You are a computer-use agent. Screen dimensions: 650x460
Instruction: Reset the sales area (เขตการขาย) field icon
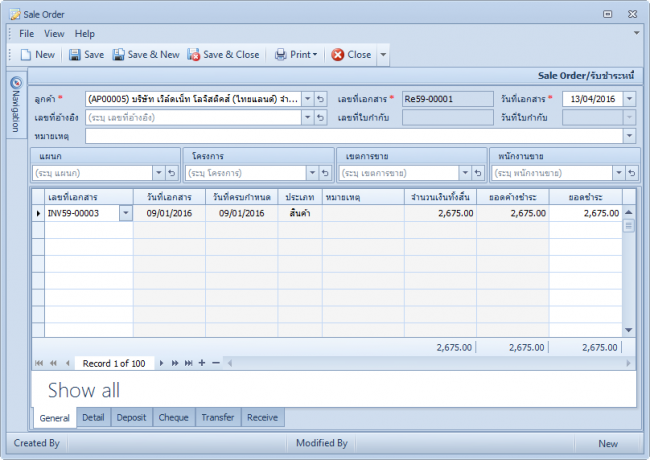click(478, 173)
